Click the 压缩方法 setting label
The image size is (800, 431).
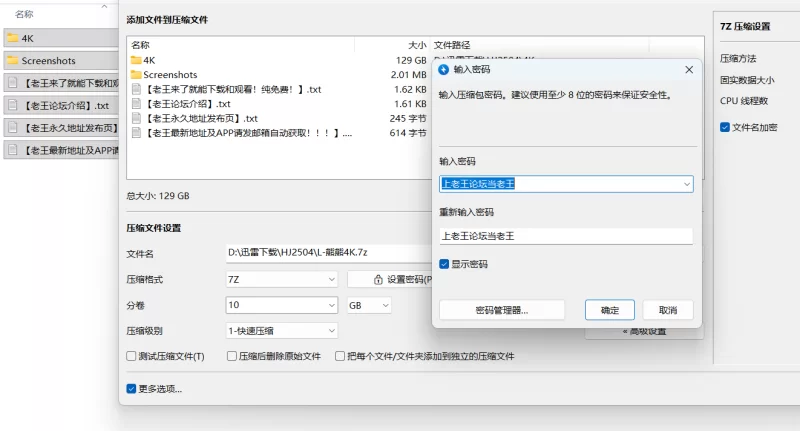tap(738, 59)
